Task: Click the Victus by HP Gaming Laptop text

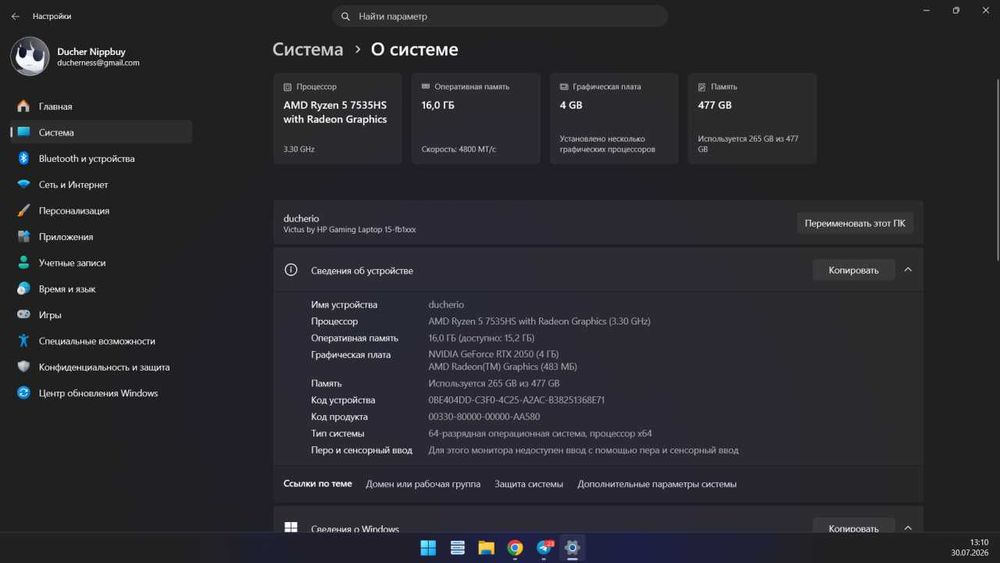Action: pyautogui.click(x=349, y=230)
